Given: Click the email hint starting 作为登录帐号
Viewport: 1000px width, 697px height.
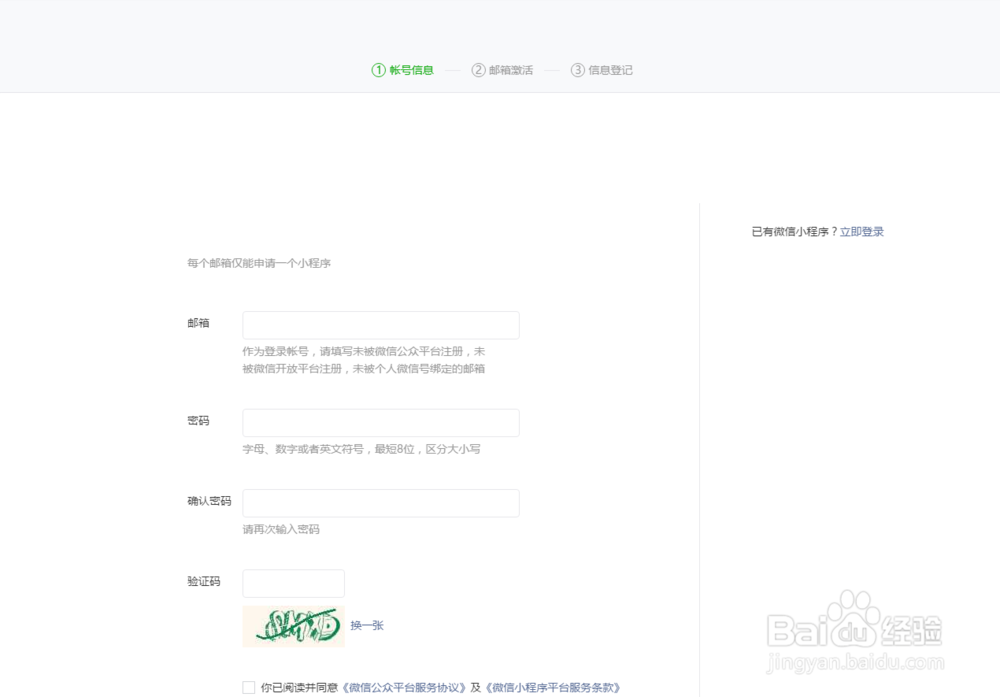Looking at the screenshot, I should click(364, 360).
